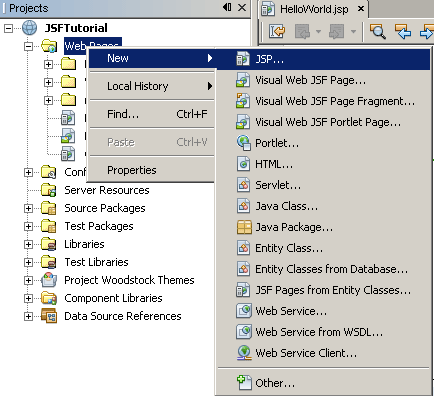Select the Server Resources node
This screenshot has width=434, height=396.
coord(107,190)
